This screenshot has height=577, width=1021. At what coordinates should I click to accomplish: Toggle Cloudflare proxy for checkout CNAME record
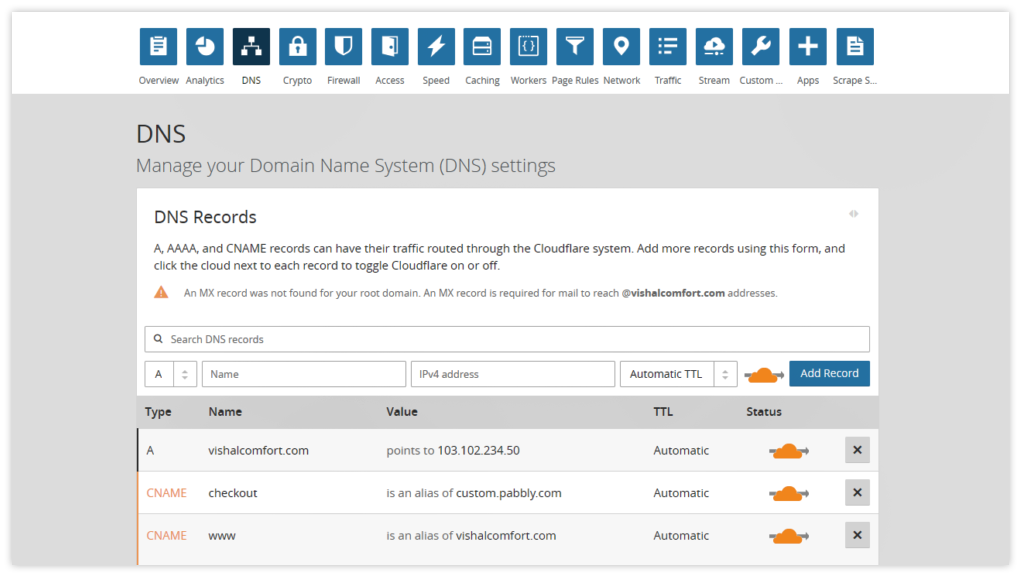789,494
